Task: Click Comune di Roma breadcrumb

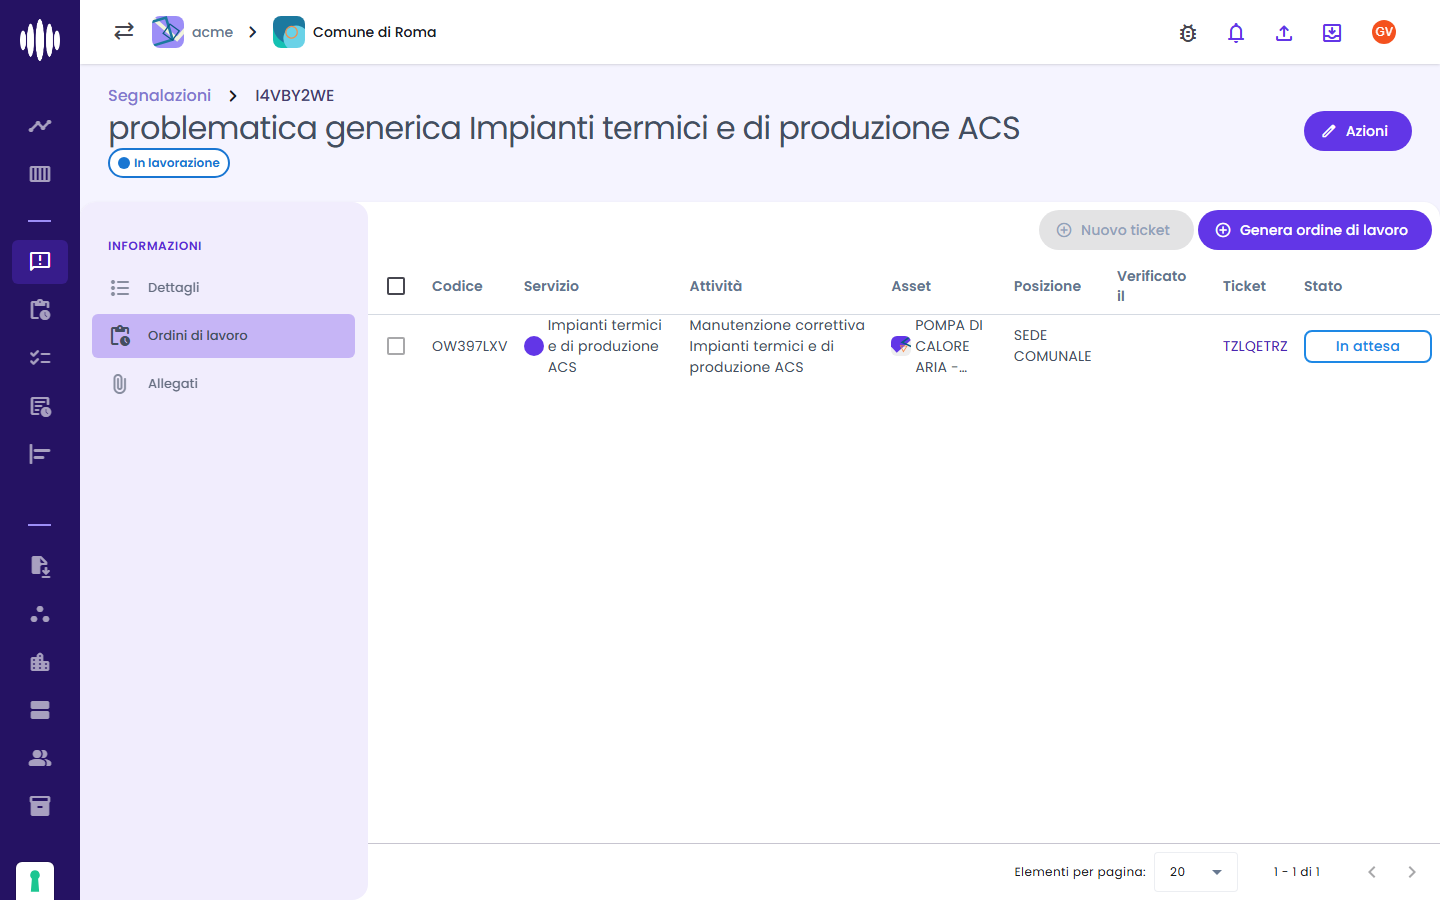Action: [355, 32]
